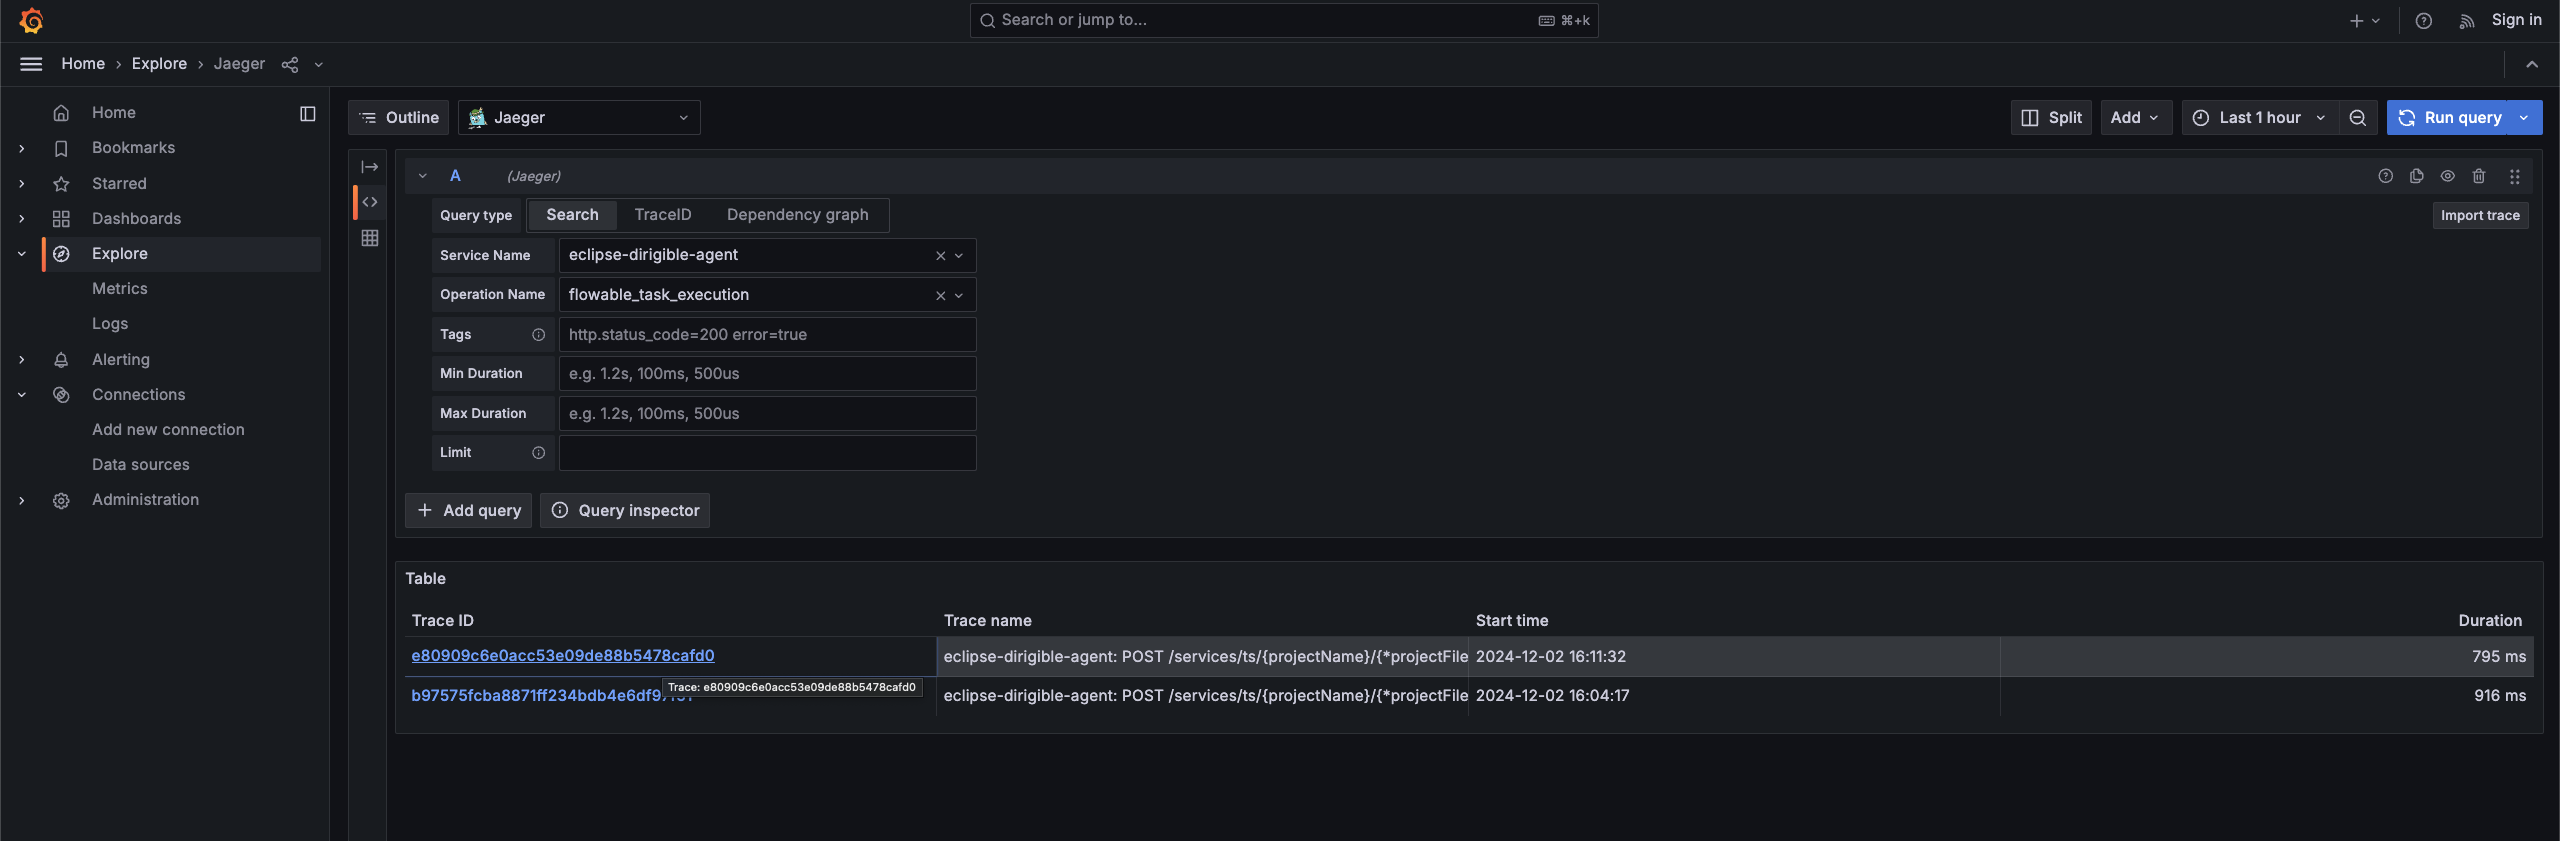The height and width of the screenshot is (841, 2560).
Task: Click the Sign in link
Action: (2517, 20)
